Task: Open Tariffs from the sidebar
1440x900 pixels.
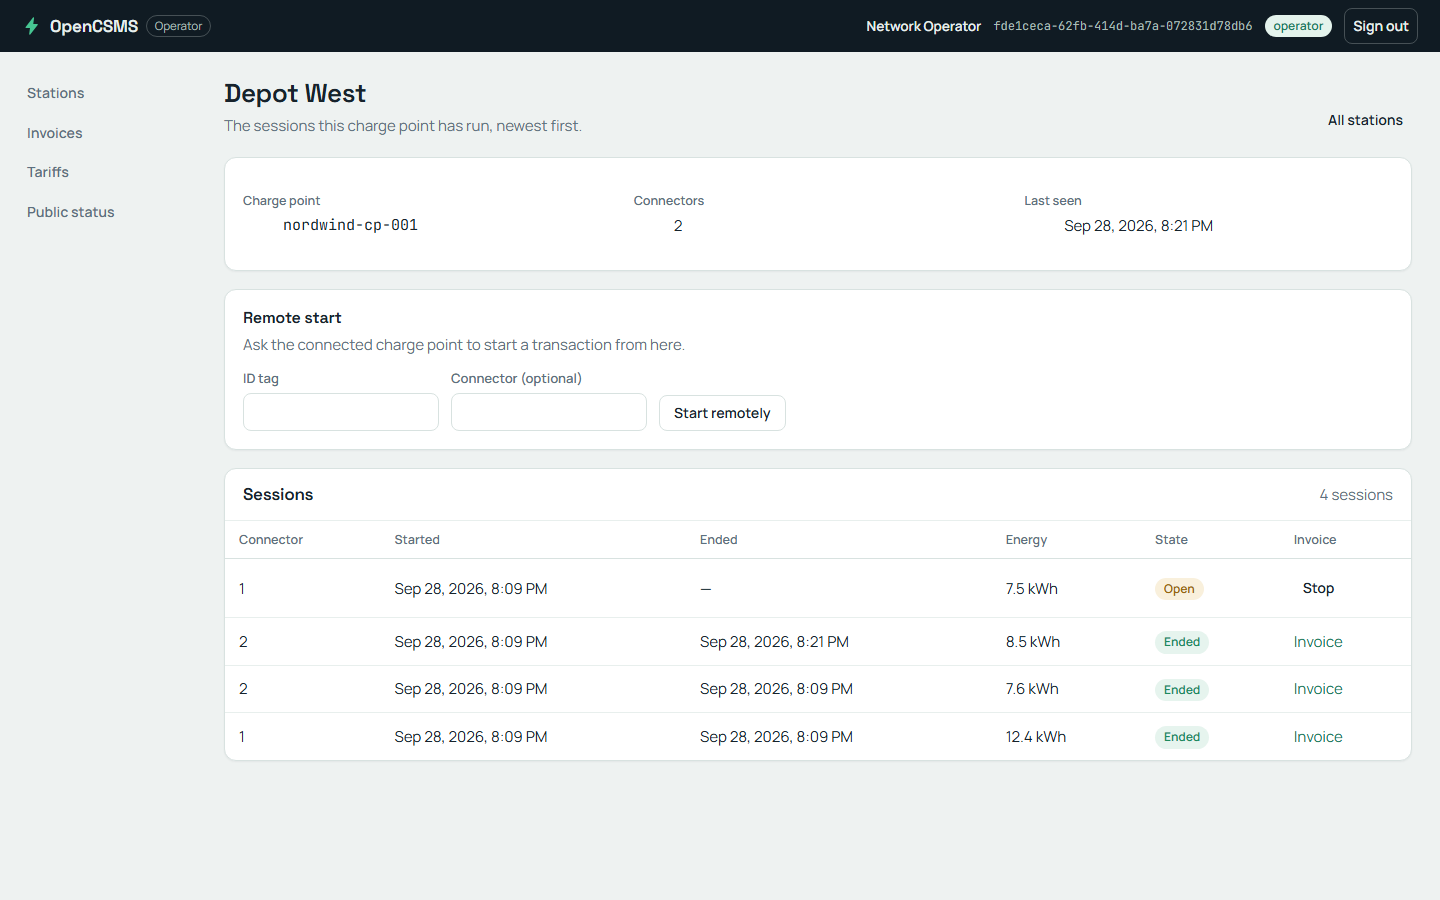Action: (x=48, y=172)
